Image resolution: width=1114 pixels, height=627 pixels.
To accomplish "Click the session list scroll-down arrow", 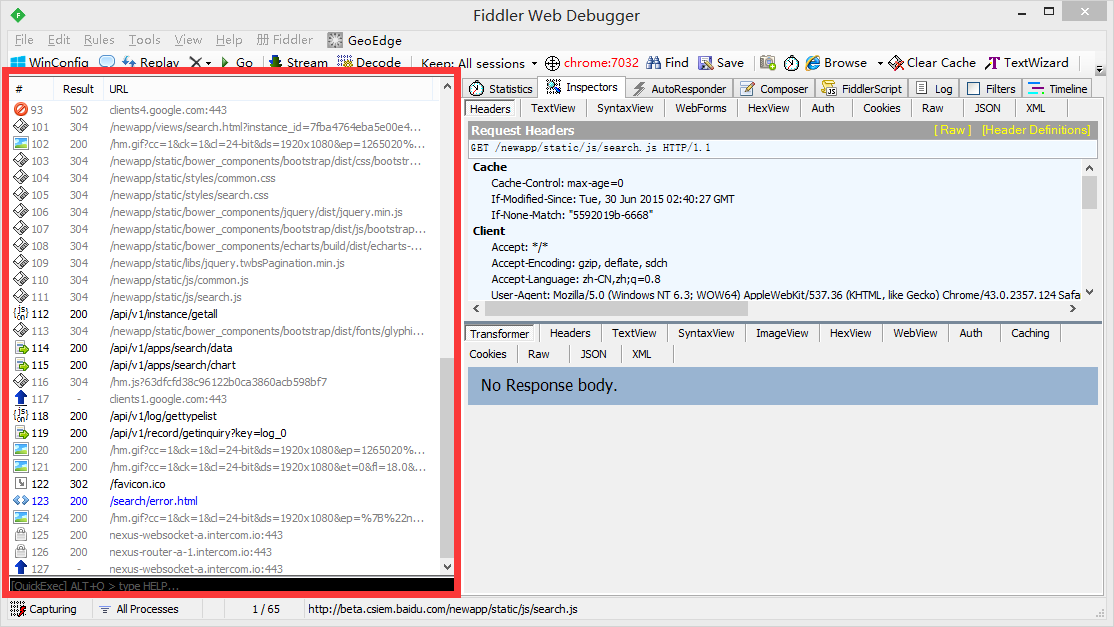I will coord(447,567).
